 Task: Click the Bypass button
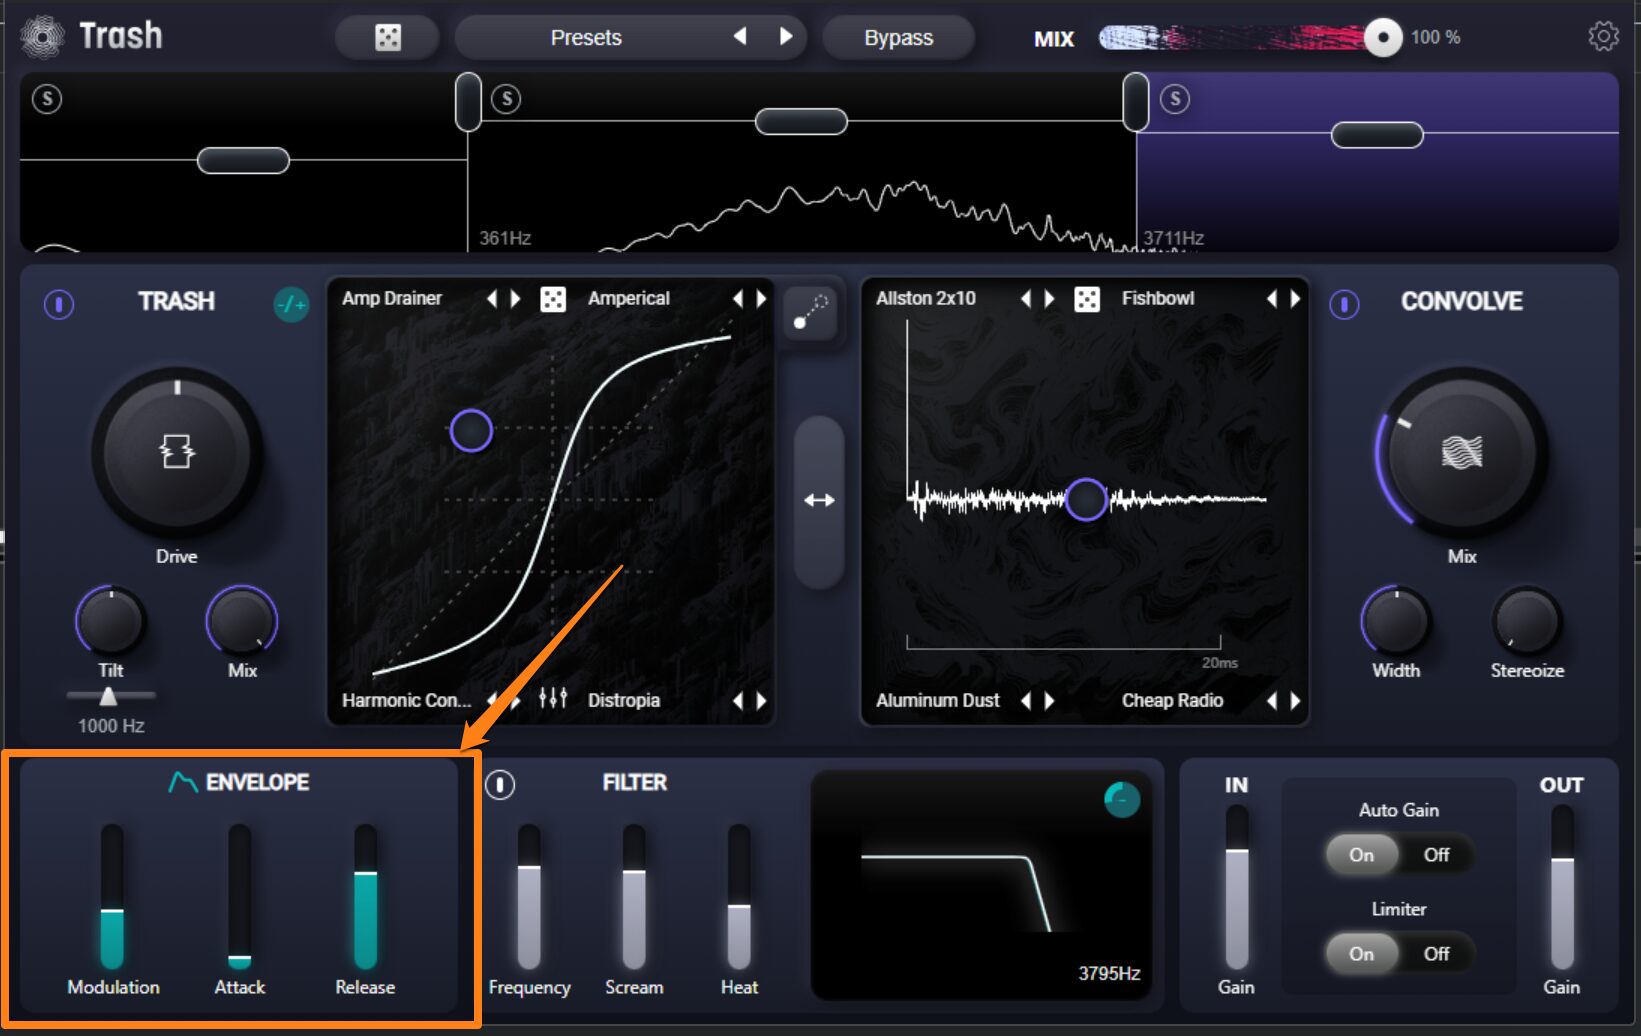tap(898, 38)
